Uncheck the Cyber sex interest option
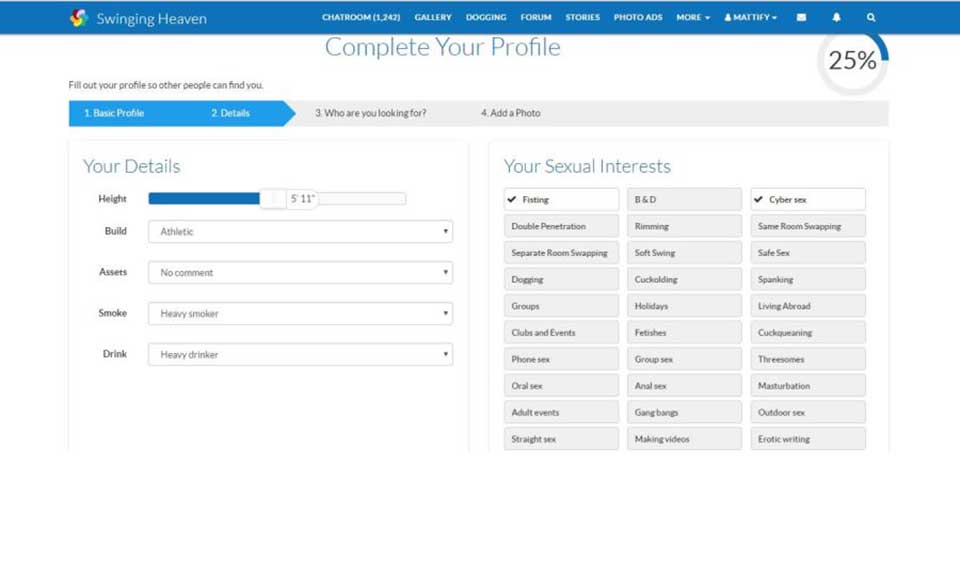The image size is (960, 561). point(807,200)
